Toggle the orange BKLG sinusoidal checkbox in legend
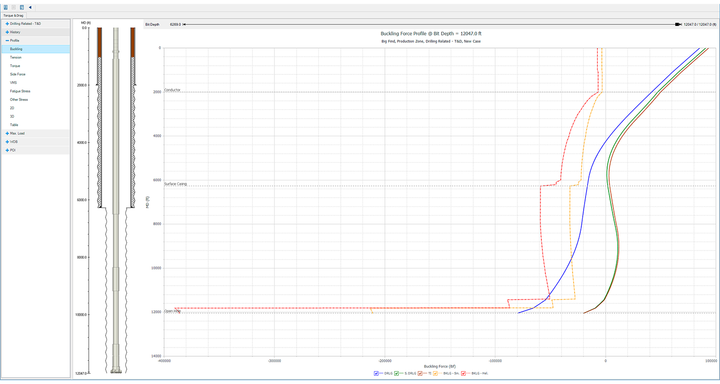The height and width of the screenshot is (384, 720). [x=435, y=373]
